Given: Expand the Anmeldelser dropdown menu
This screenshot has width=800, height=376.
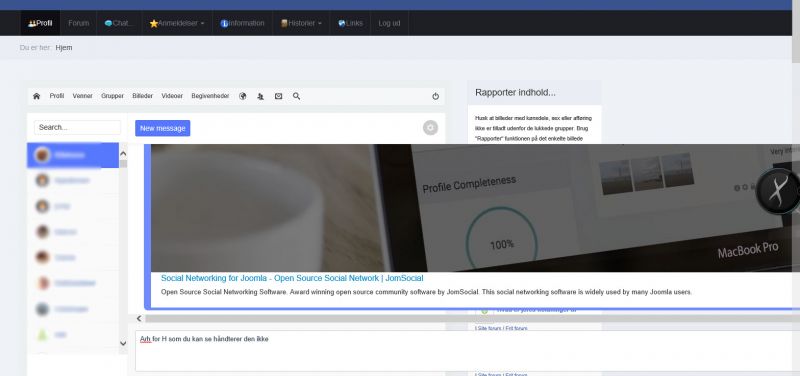Looking at the screenshot, I should [x=177, y=23].
